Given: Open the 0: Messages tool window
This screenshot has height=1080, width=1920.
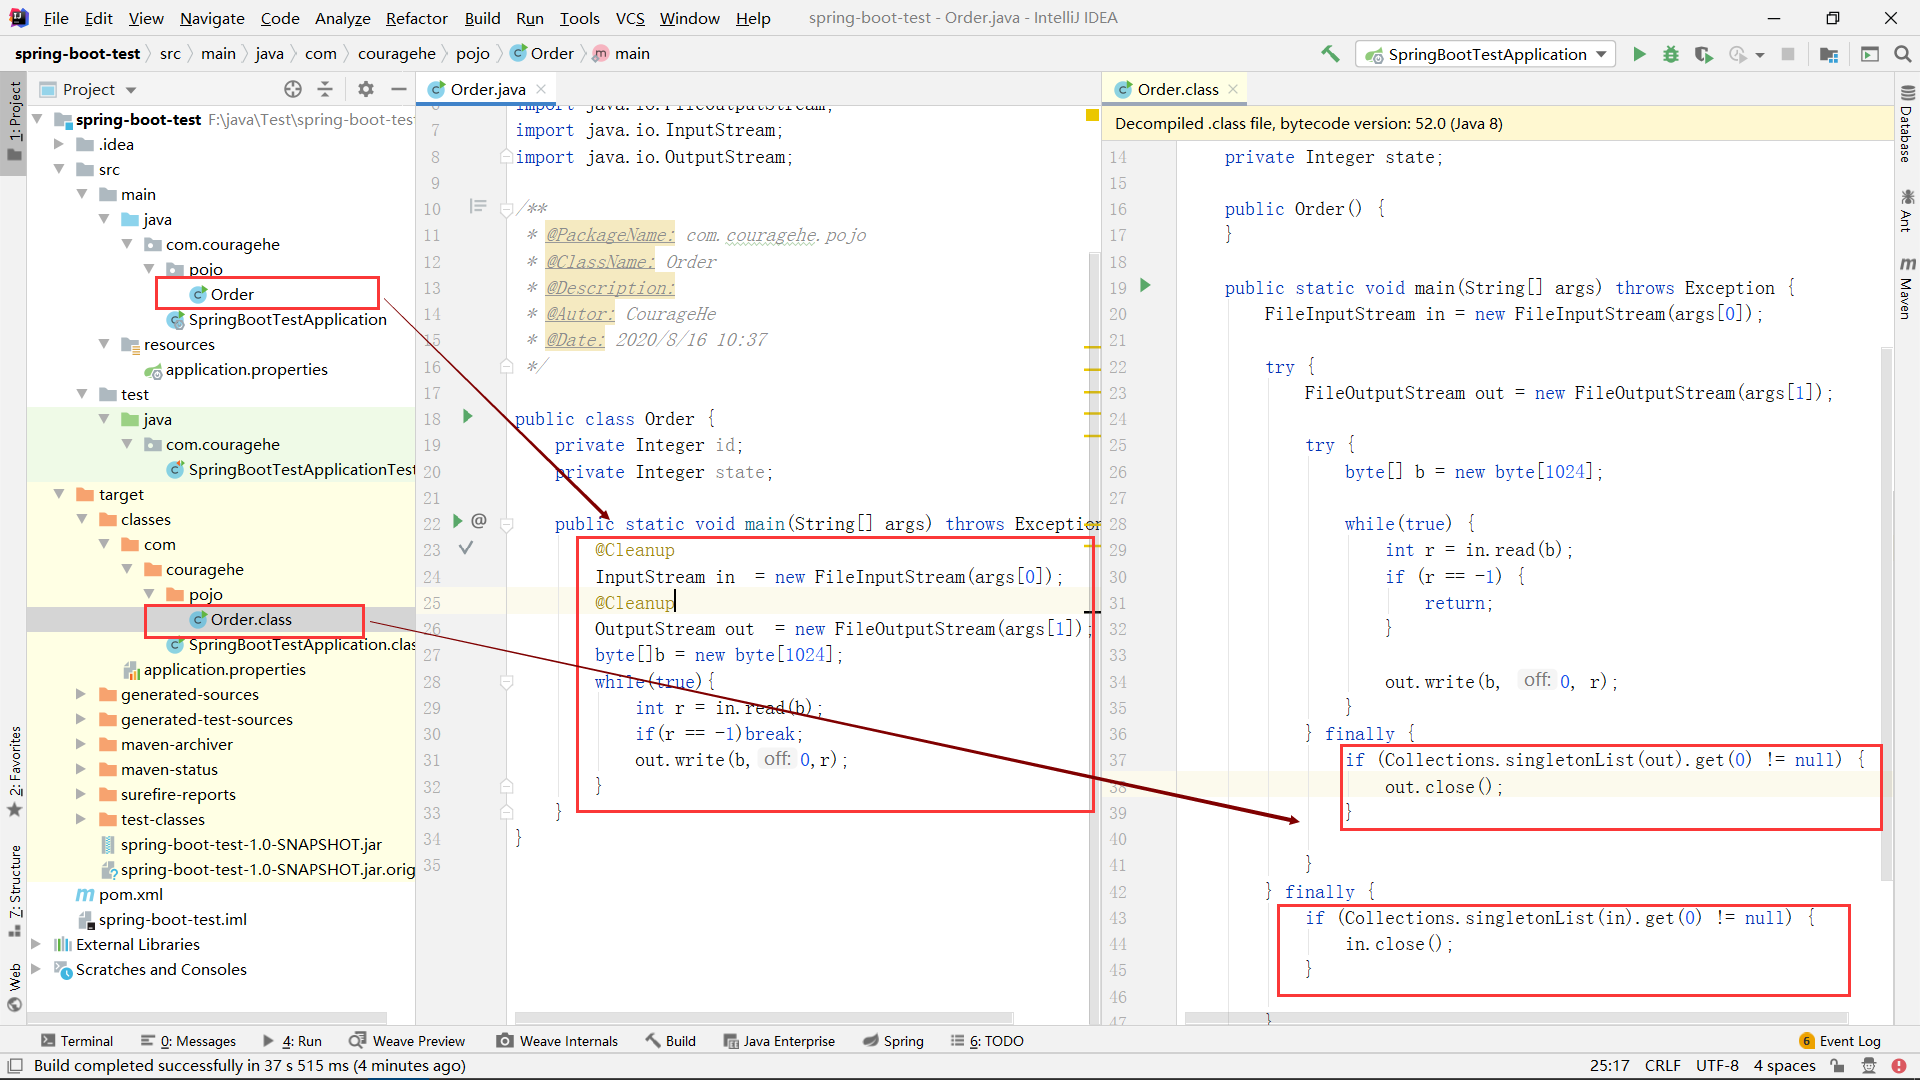Looking at the screenshot, I should [x=189, y=1041].
